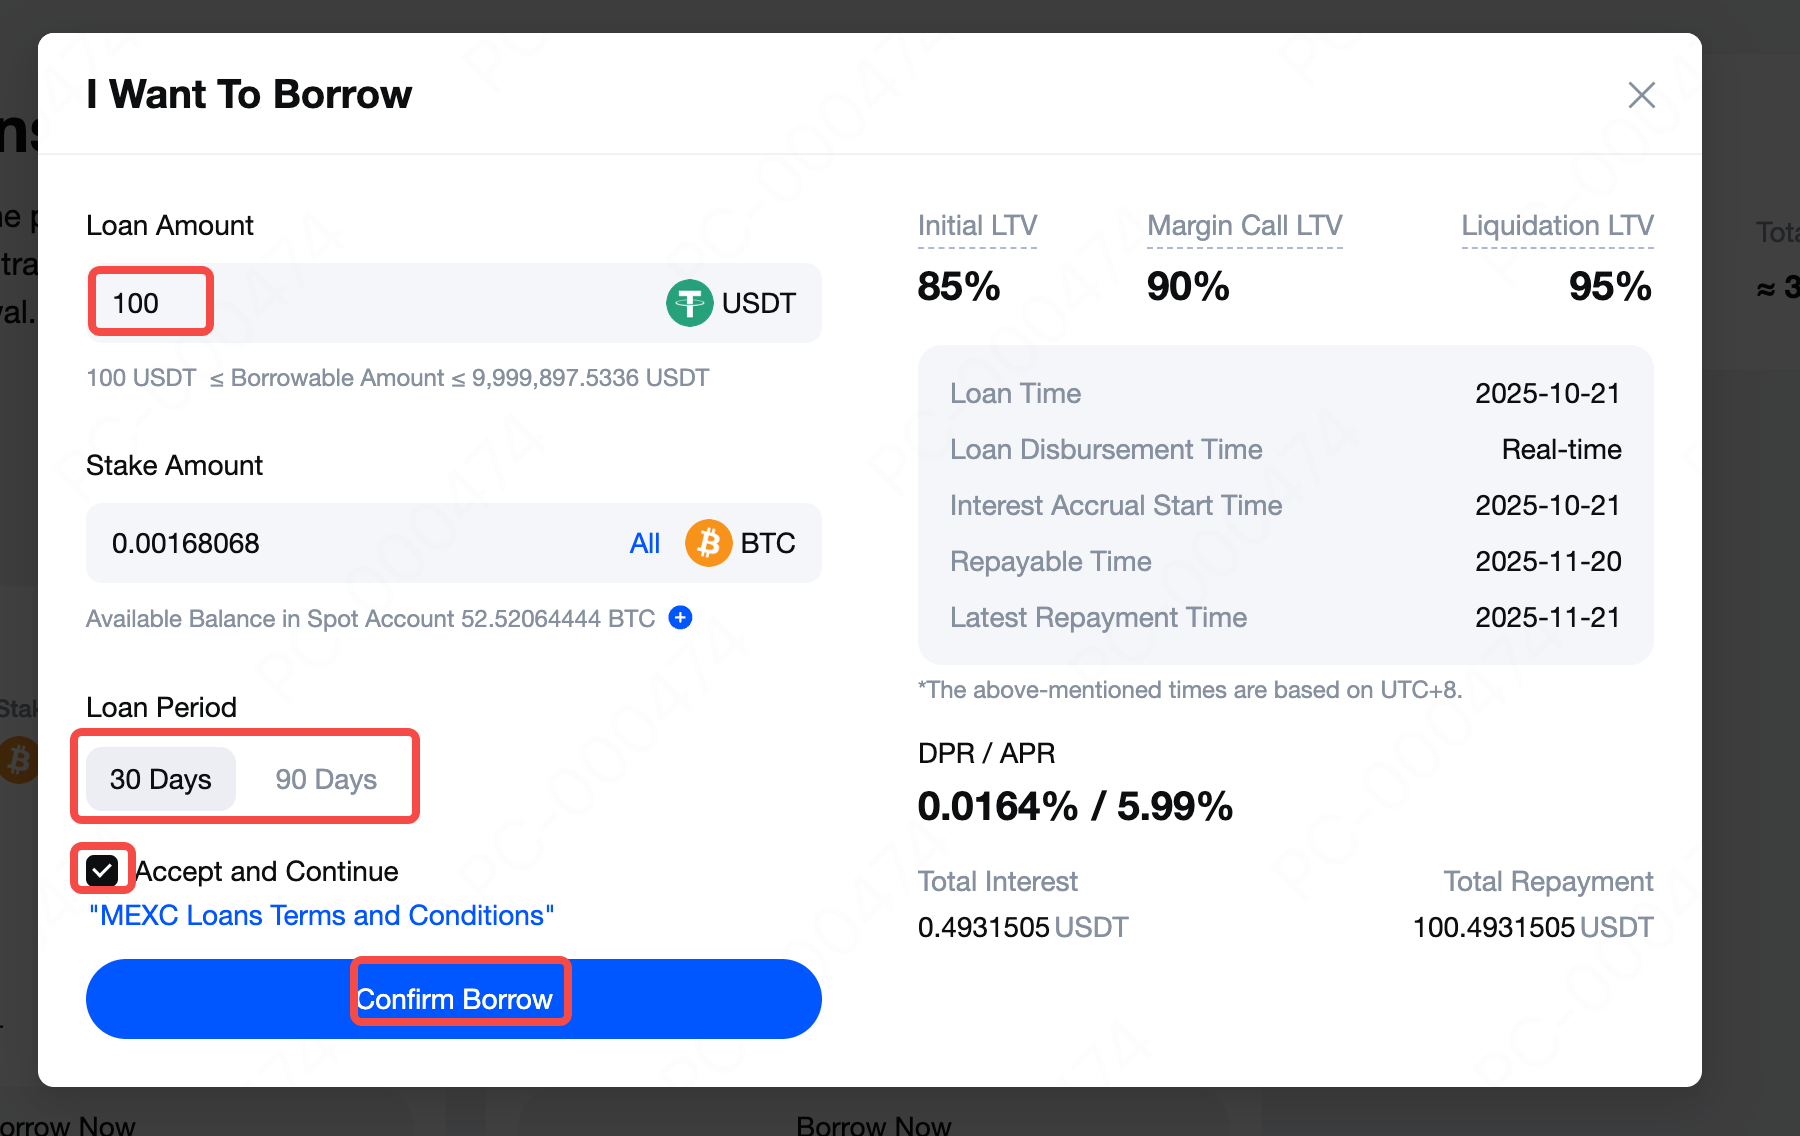Click the USDT Tether coin icon
The image size is (1800, 1136).
(689, 303)
